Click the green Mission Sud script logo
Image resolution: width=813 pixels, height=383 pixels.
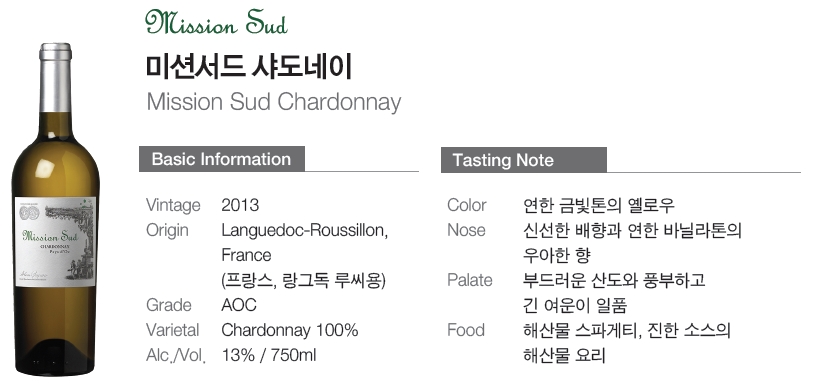tap(216, 22)
